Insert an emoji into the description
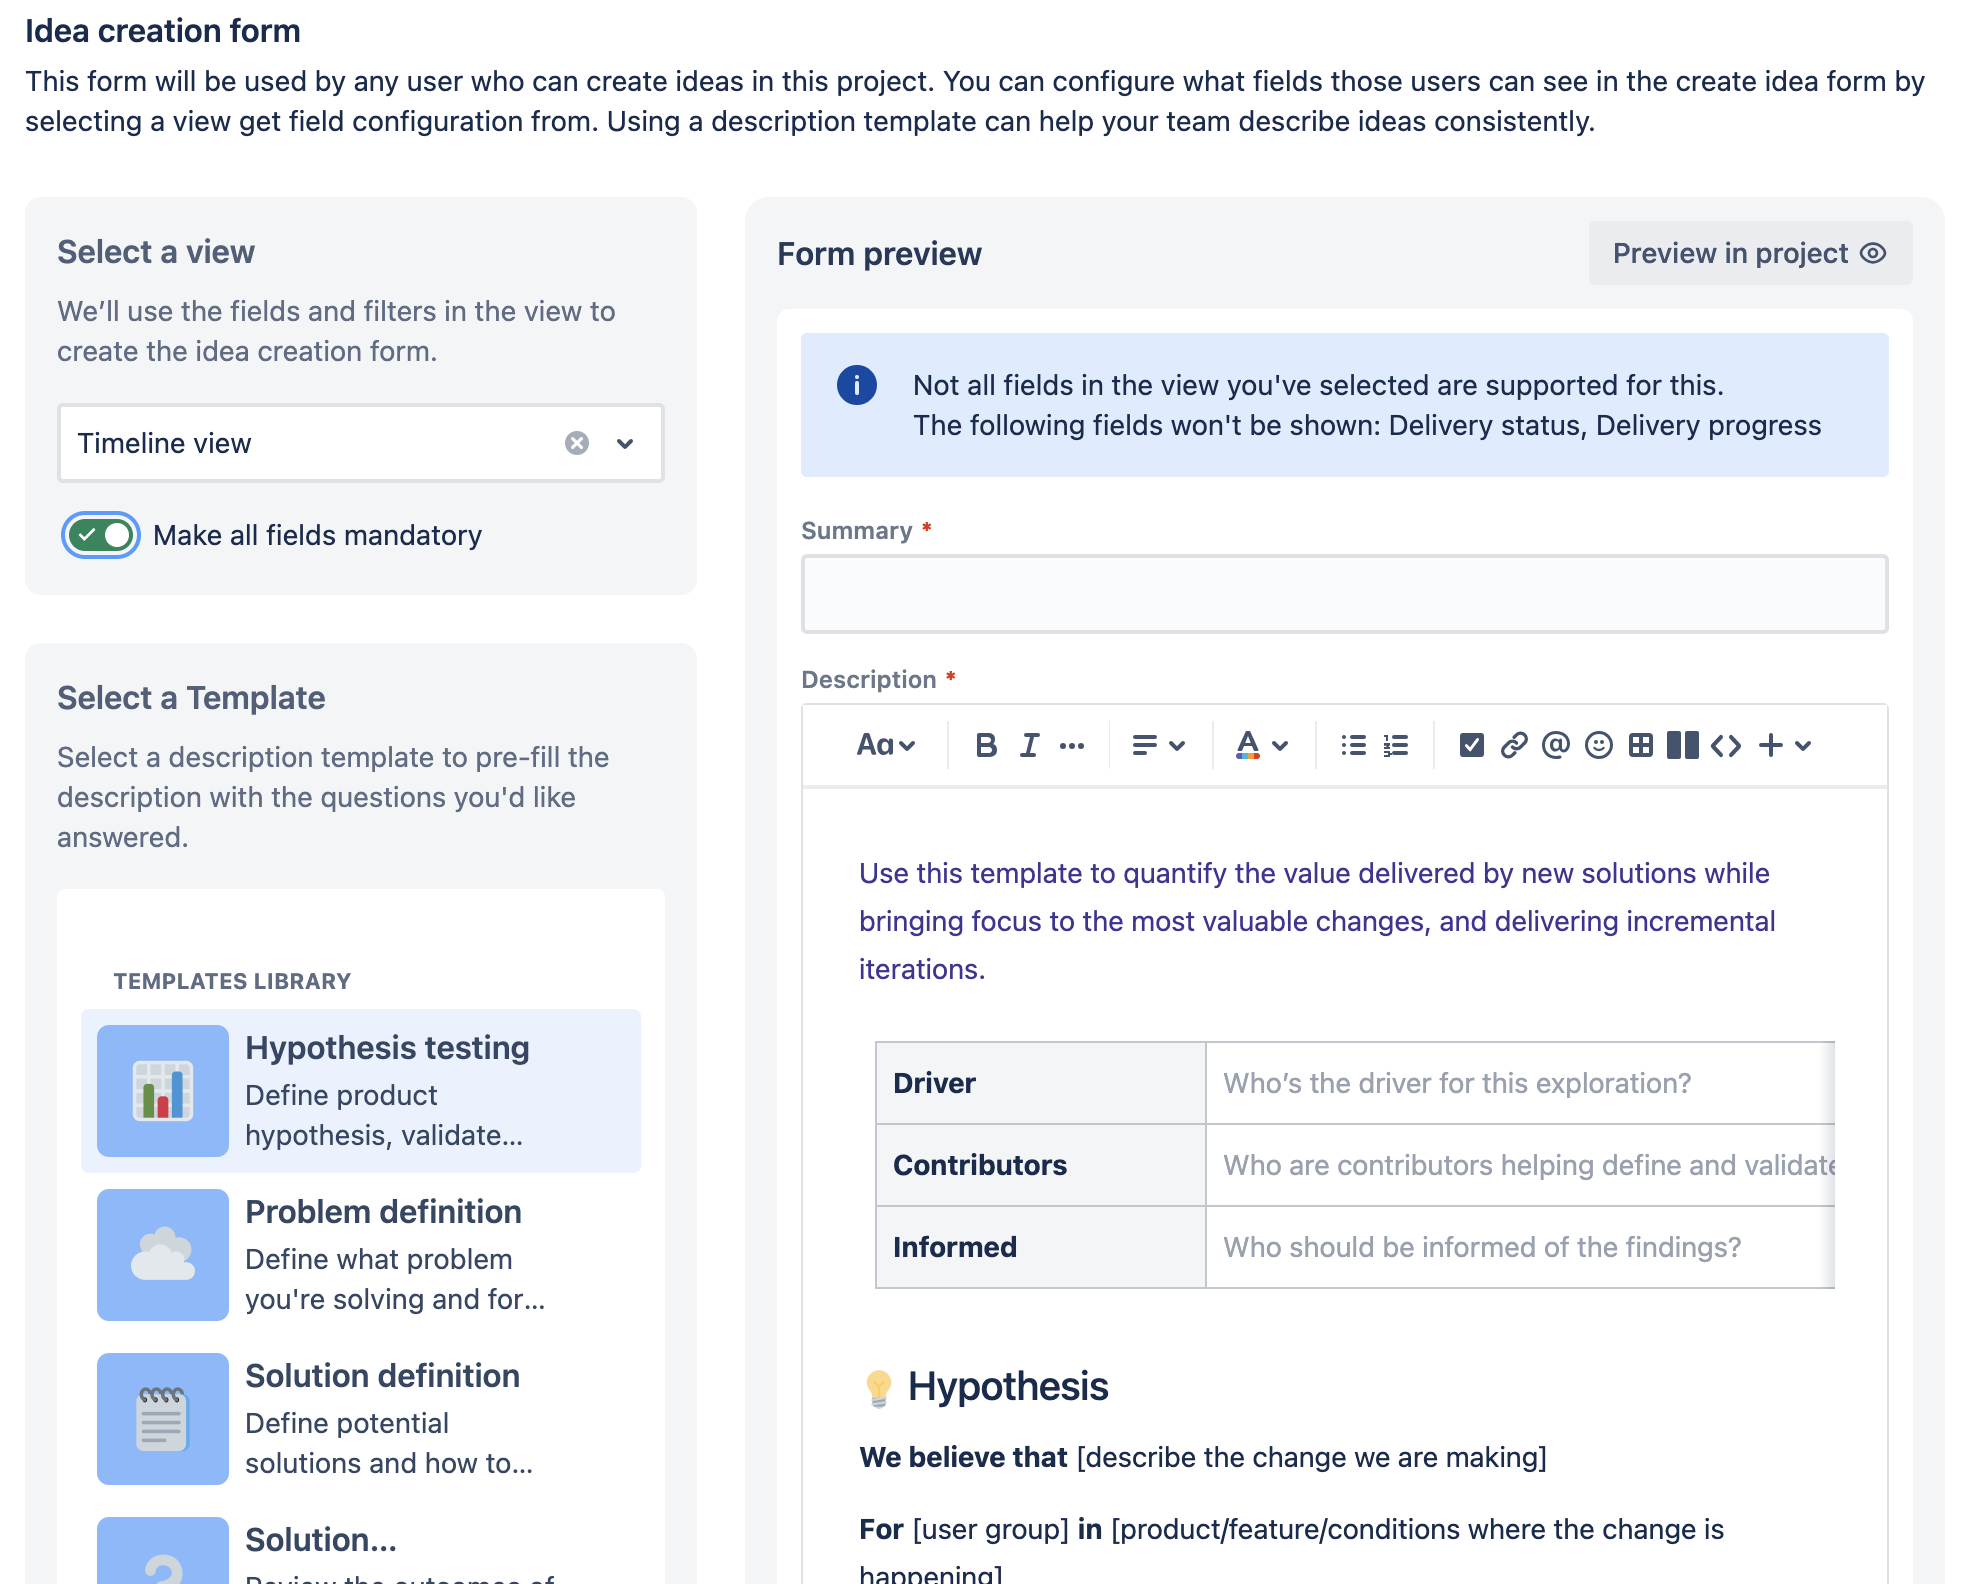The height and width of the screenshot is (1584, 1986). (1598, 745)
